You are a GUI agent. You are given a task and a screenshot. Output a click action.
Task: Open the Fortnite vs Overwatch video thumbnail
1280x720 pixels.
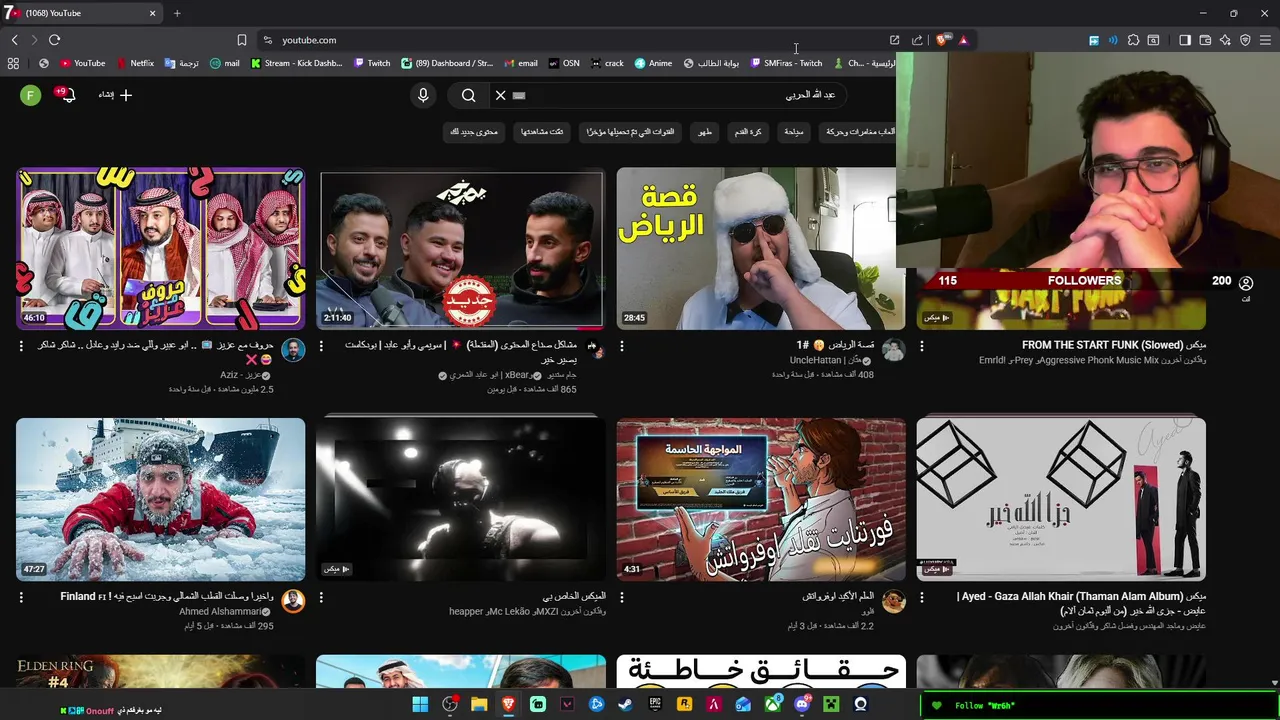point(761,499)
